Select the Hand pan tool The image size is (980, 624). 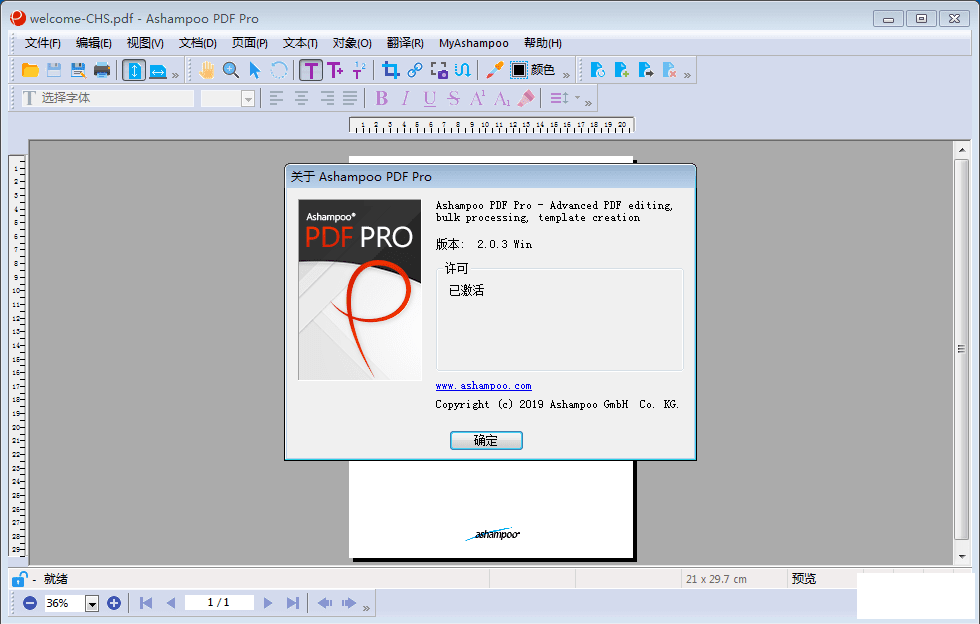coord(207,70)
